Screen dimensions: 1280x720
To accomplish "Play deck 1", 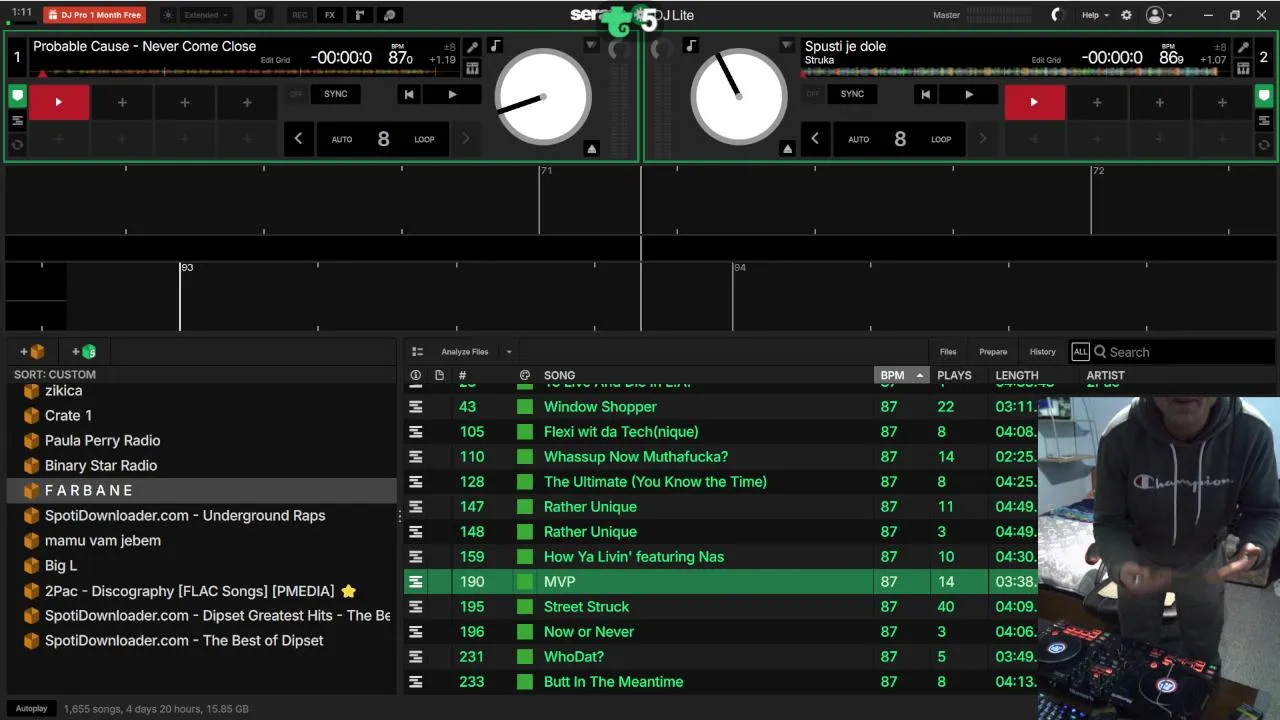I will (452, 94).
